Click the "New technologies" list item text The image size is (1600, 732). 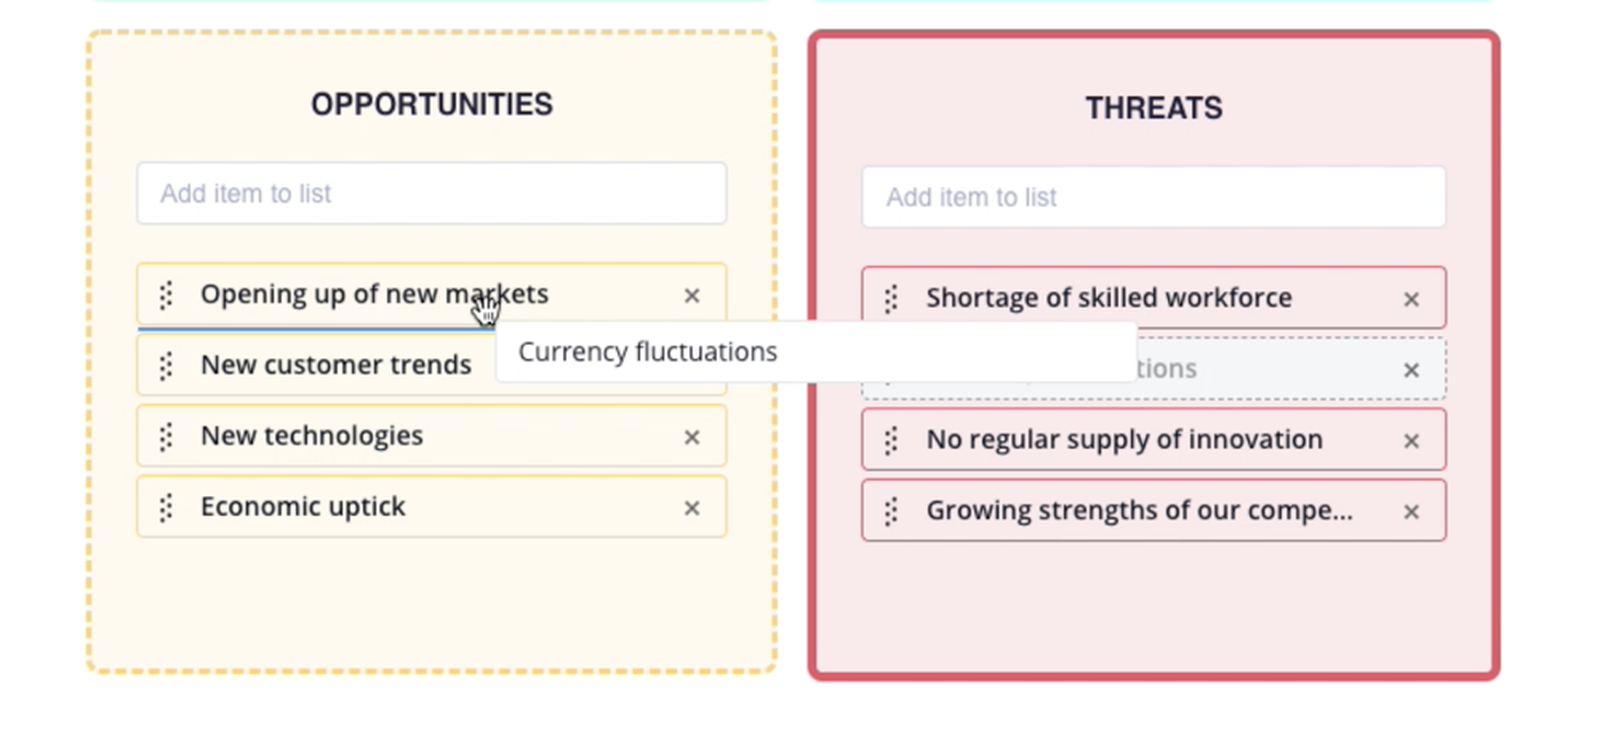[x=312, y=436]
